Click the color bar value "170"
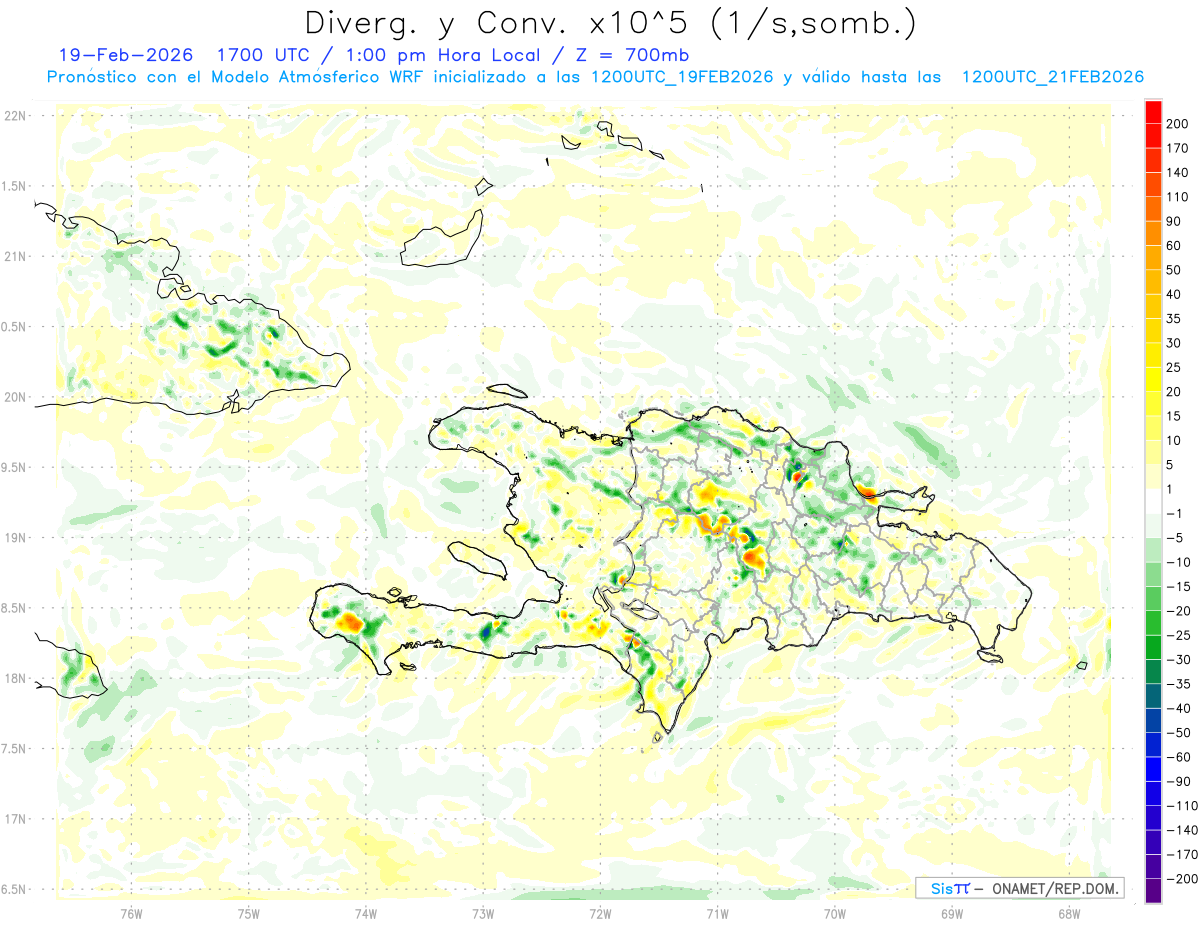The width and height of the screenshot is (1200, 927). click(x=1179, y=148)
